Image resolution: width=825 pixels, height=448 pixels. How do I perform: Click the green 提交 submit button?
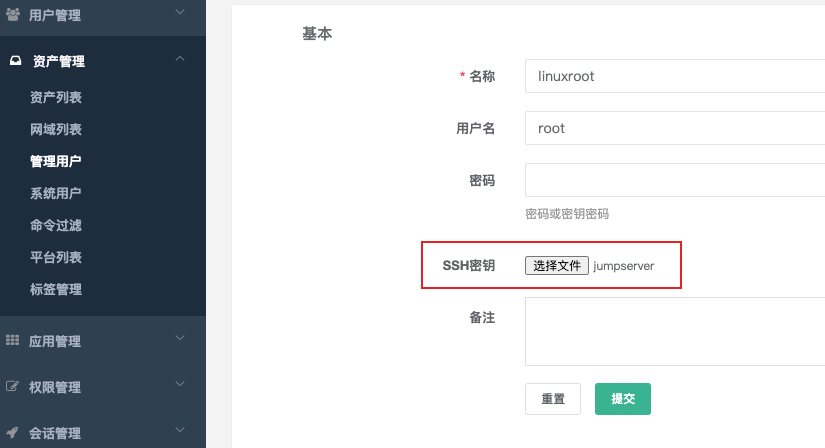[x=623, y=399]
